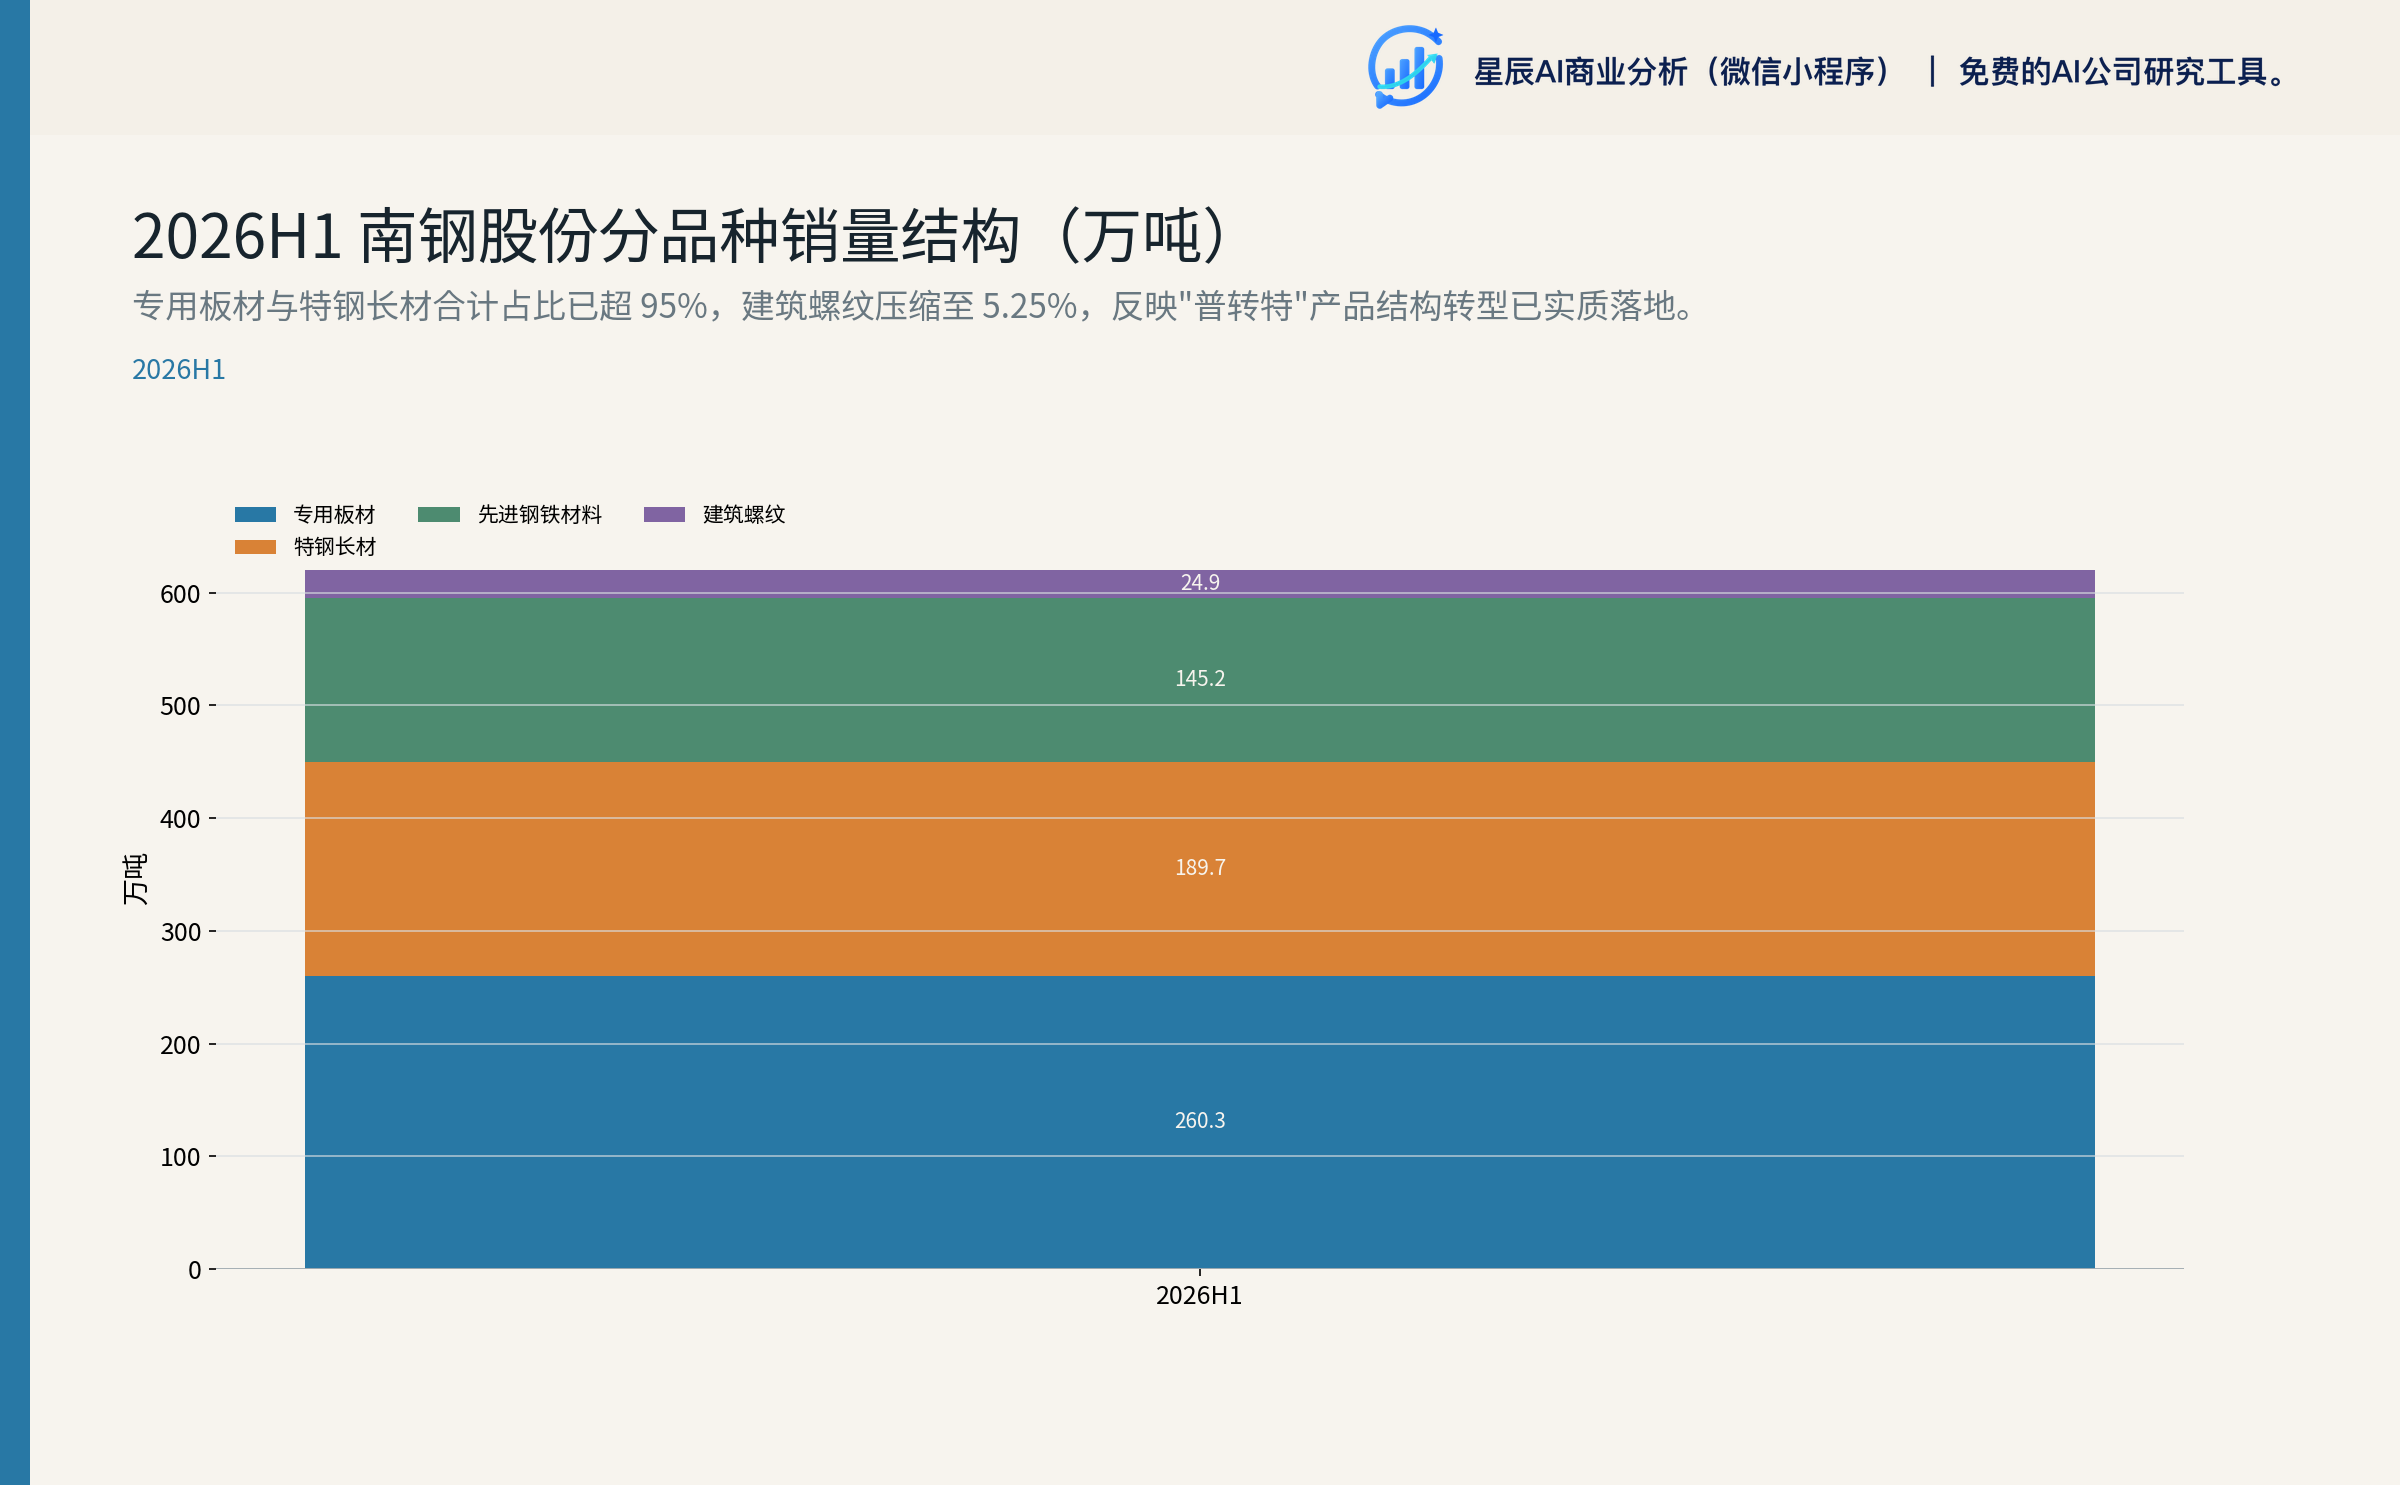Click the 24.9 value in purple segment
Viewport: 2400px width, 1485px height.
[1200, 582]
